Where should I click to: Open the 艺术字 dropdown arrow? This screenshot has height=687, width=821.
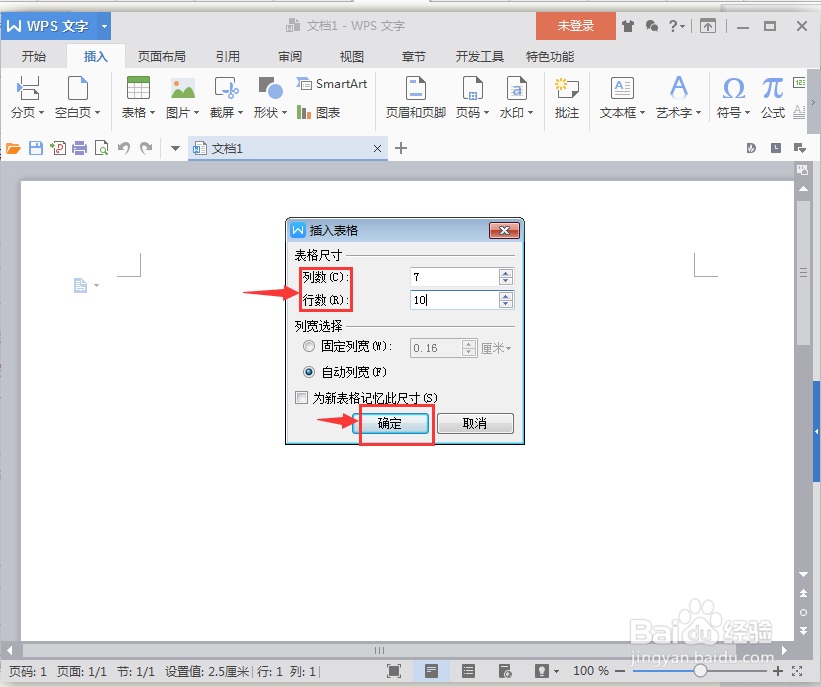tap(698, 113)
